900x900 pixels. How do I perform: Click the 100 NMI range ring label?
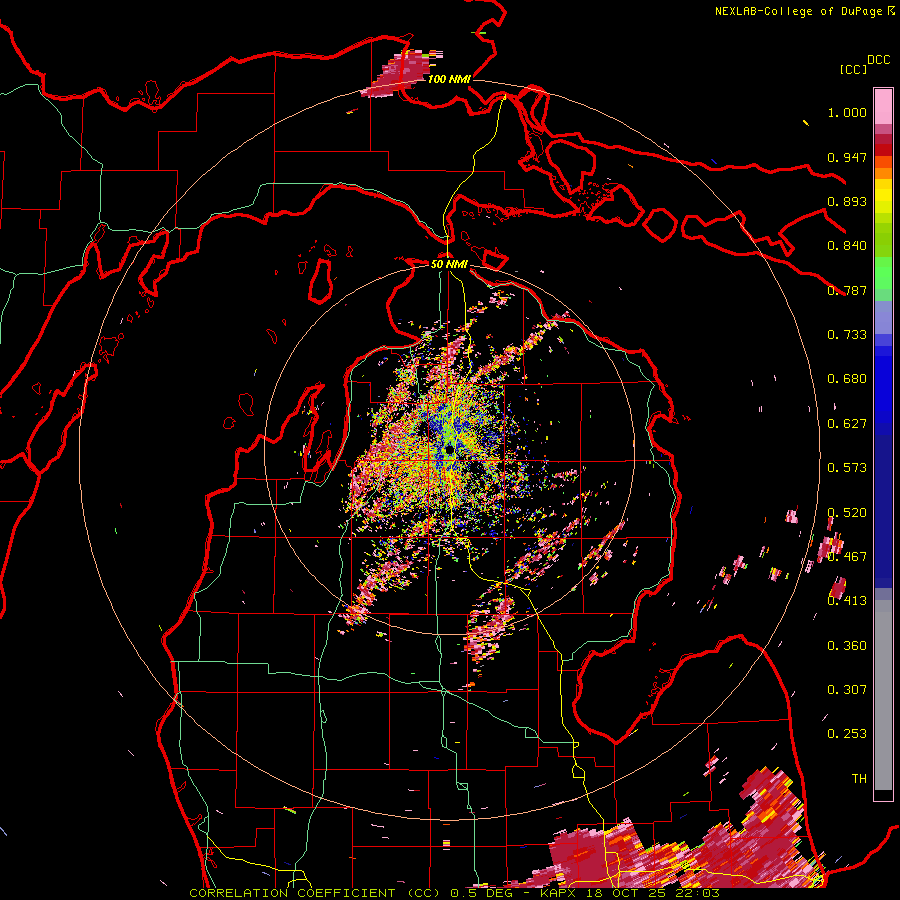click(x=449, y=79)
